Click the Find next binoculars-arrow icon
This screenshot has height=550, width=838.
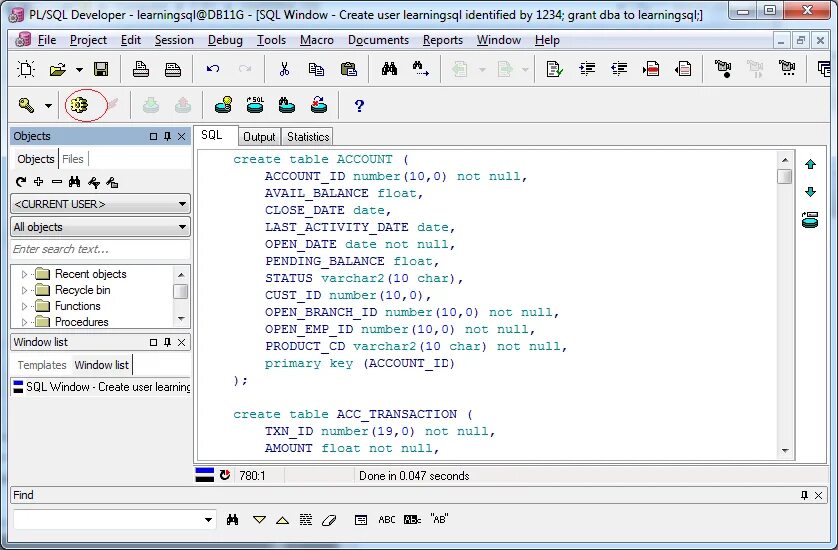click(421, 68)
